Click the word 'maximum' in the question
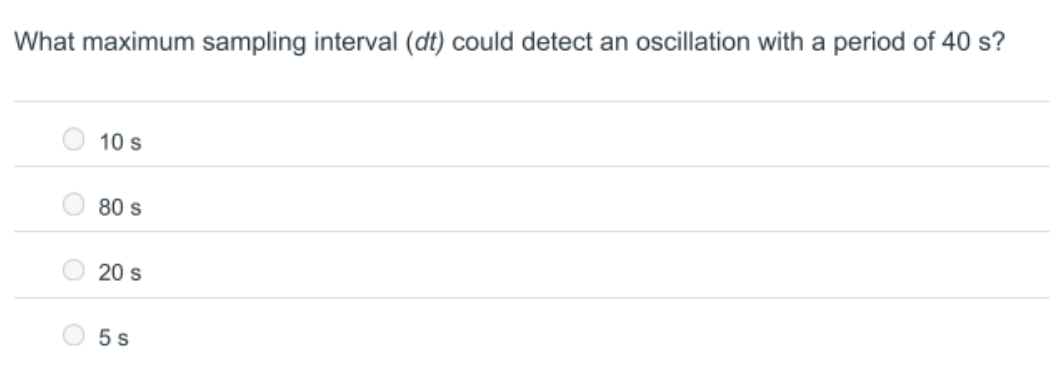The height and width of the screenshot is (378, 1062). (x=138, y=42)
